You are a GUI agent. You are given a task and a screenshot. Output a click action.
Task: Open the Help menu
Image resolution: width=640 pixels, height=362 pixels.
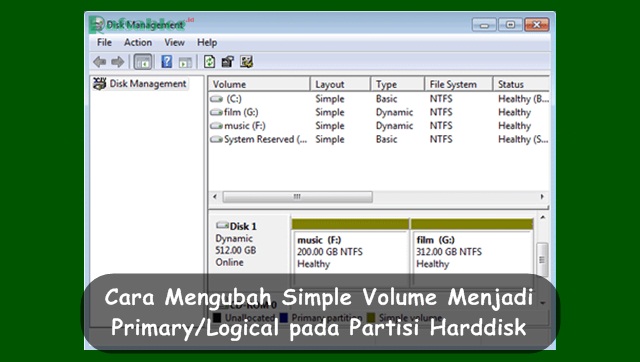click(207, 42)
